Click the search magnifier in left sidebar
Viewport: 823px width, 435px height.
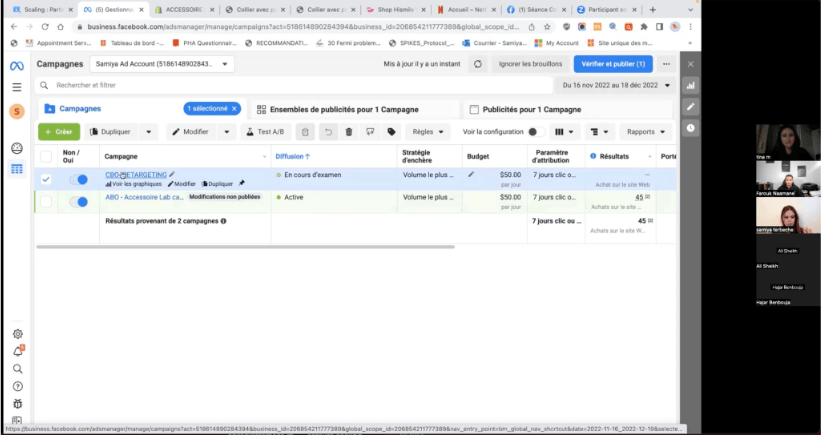(18, 369)
